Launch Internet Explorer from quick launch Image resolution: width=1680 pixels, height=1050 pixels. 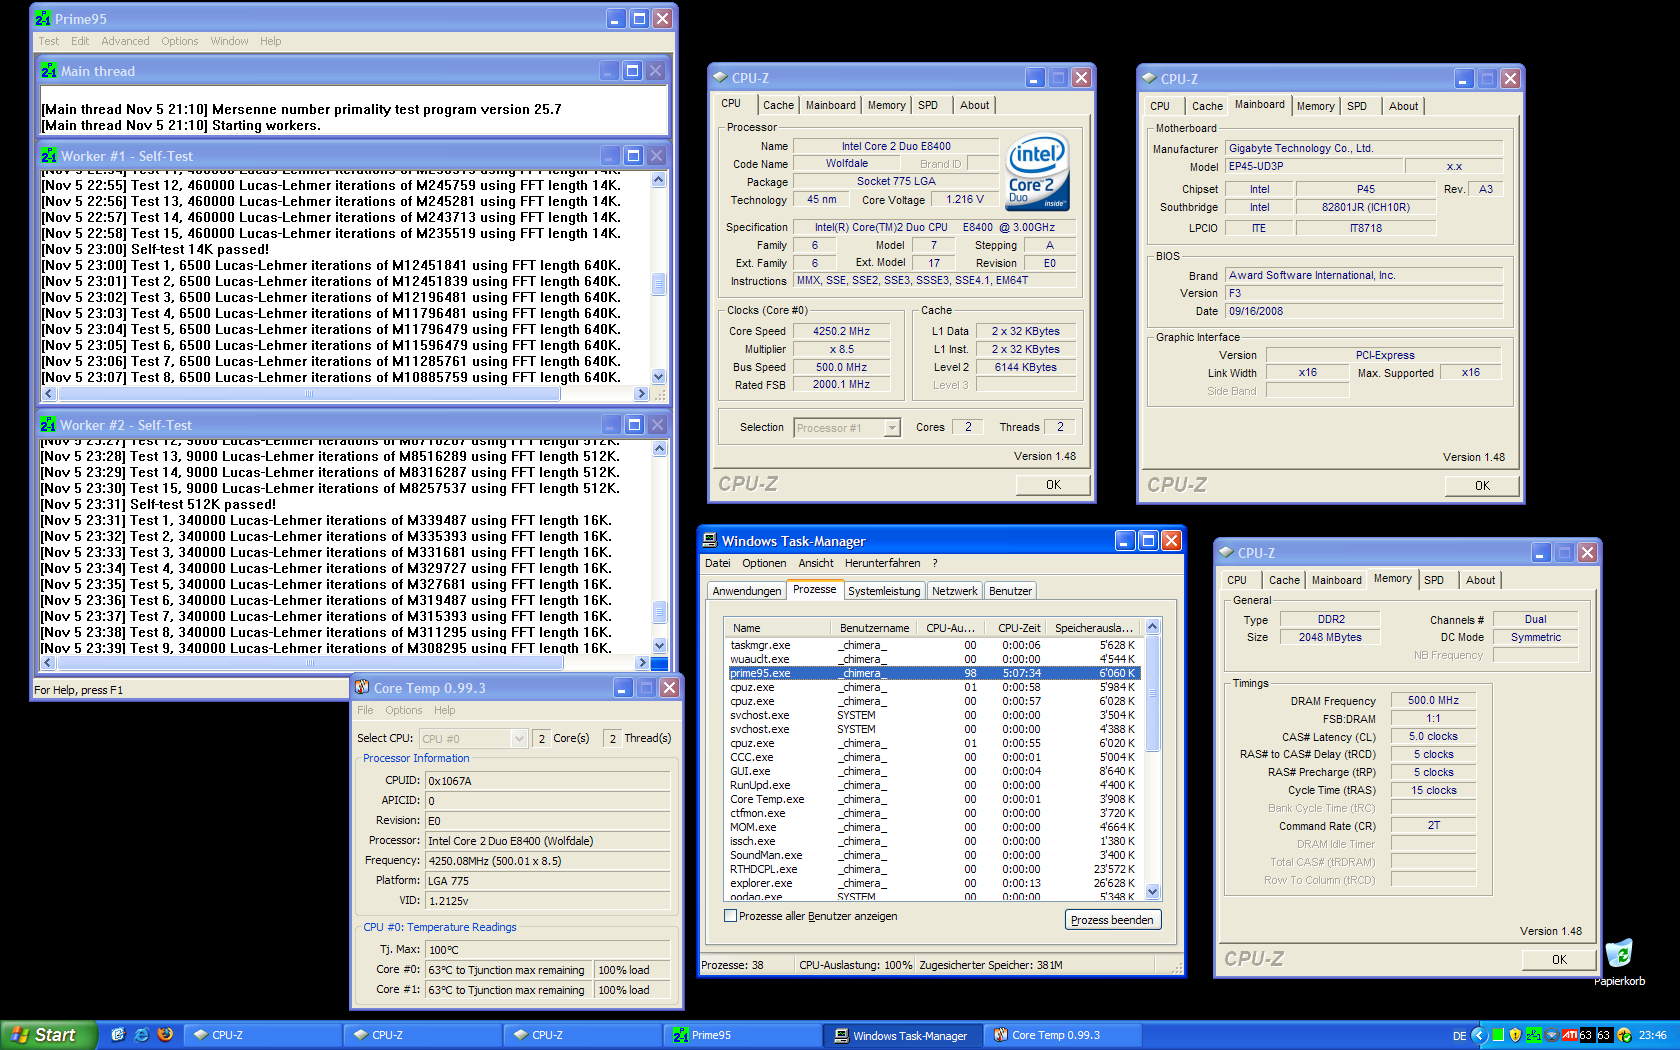click(x=141, y=1035)
